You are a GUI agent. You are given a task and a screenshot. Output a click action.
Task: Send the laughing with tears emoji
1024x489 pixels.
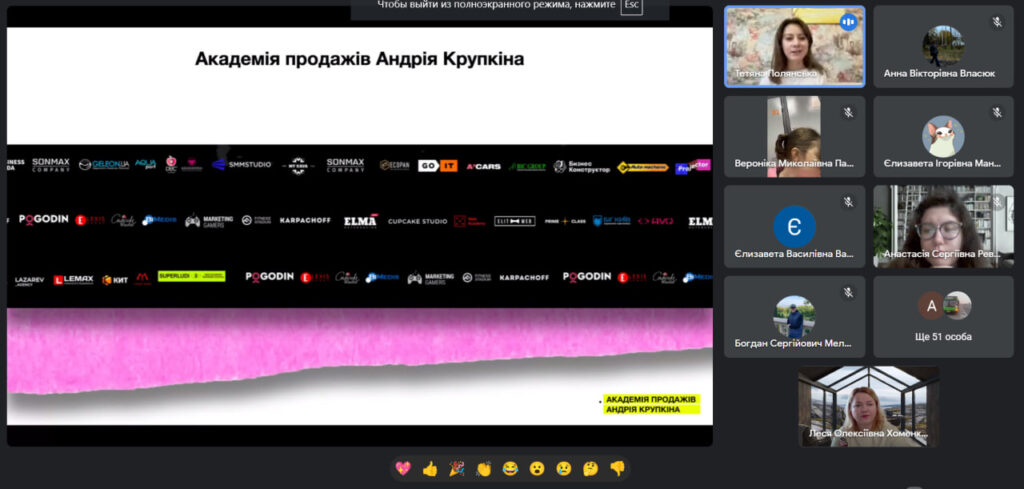[511, 468]
